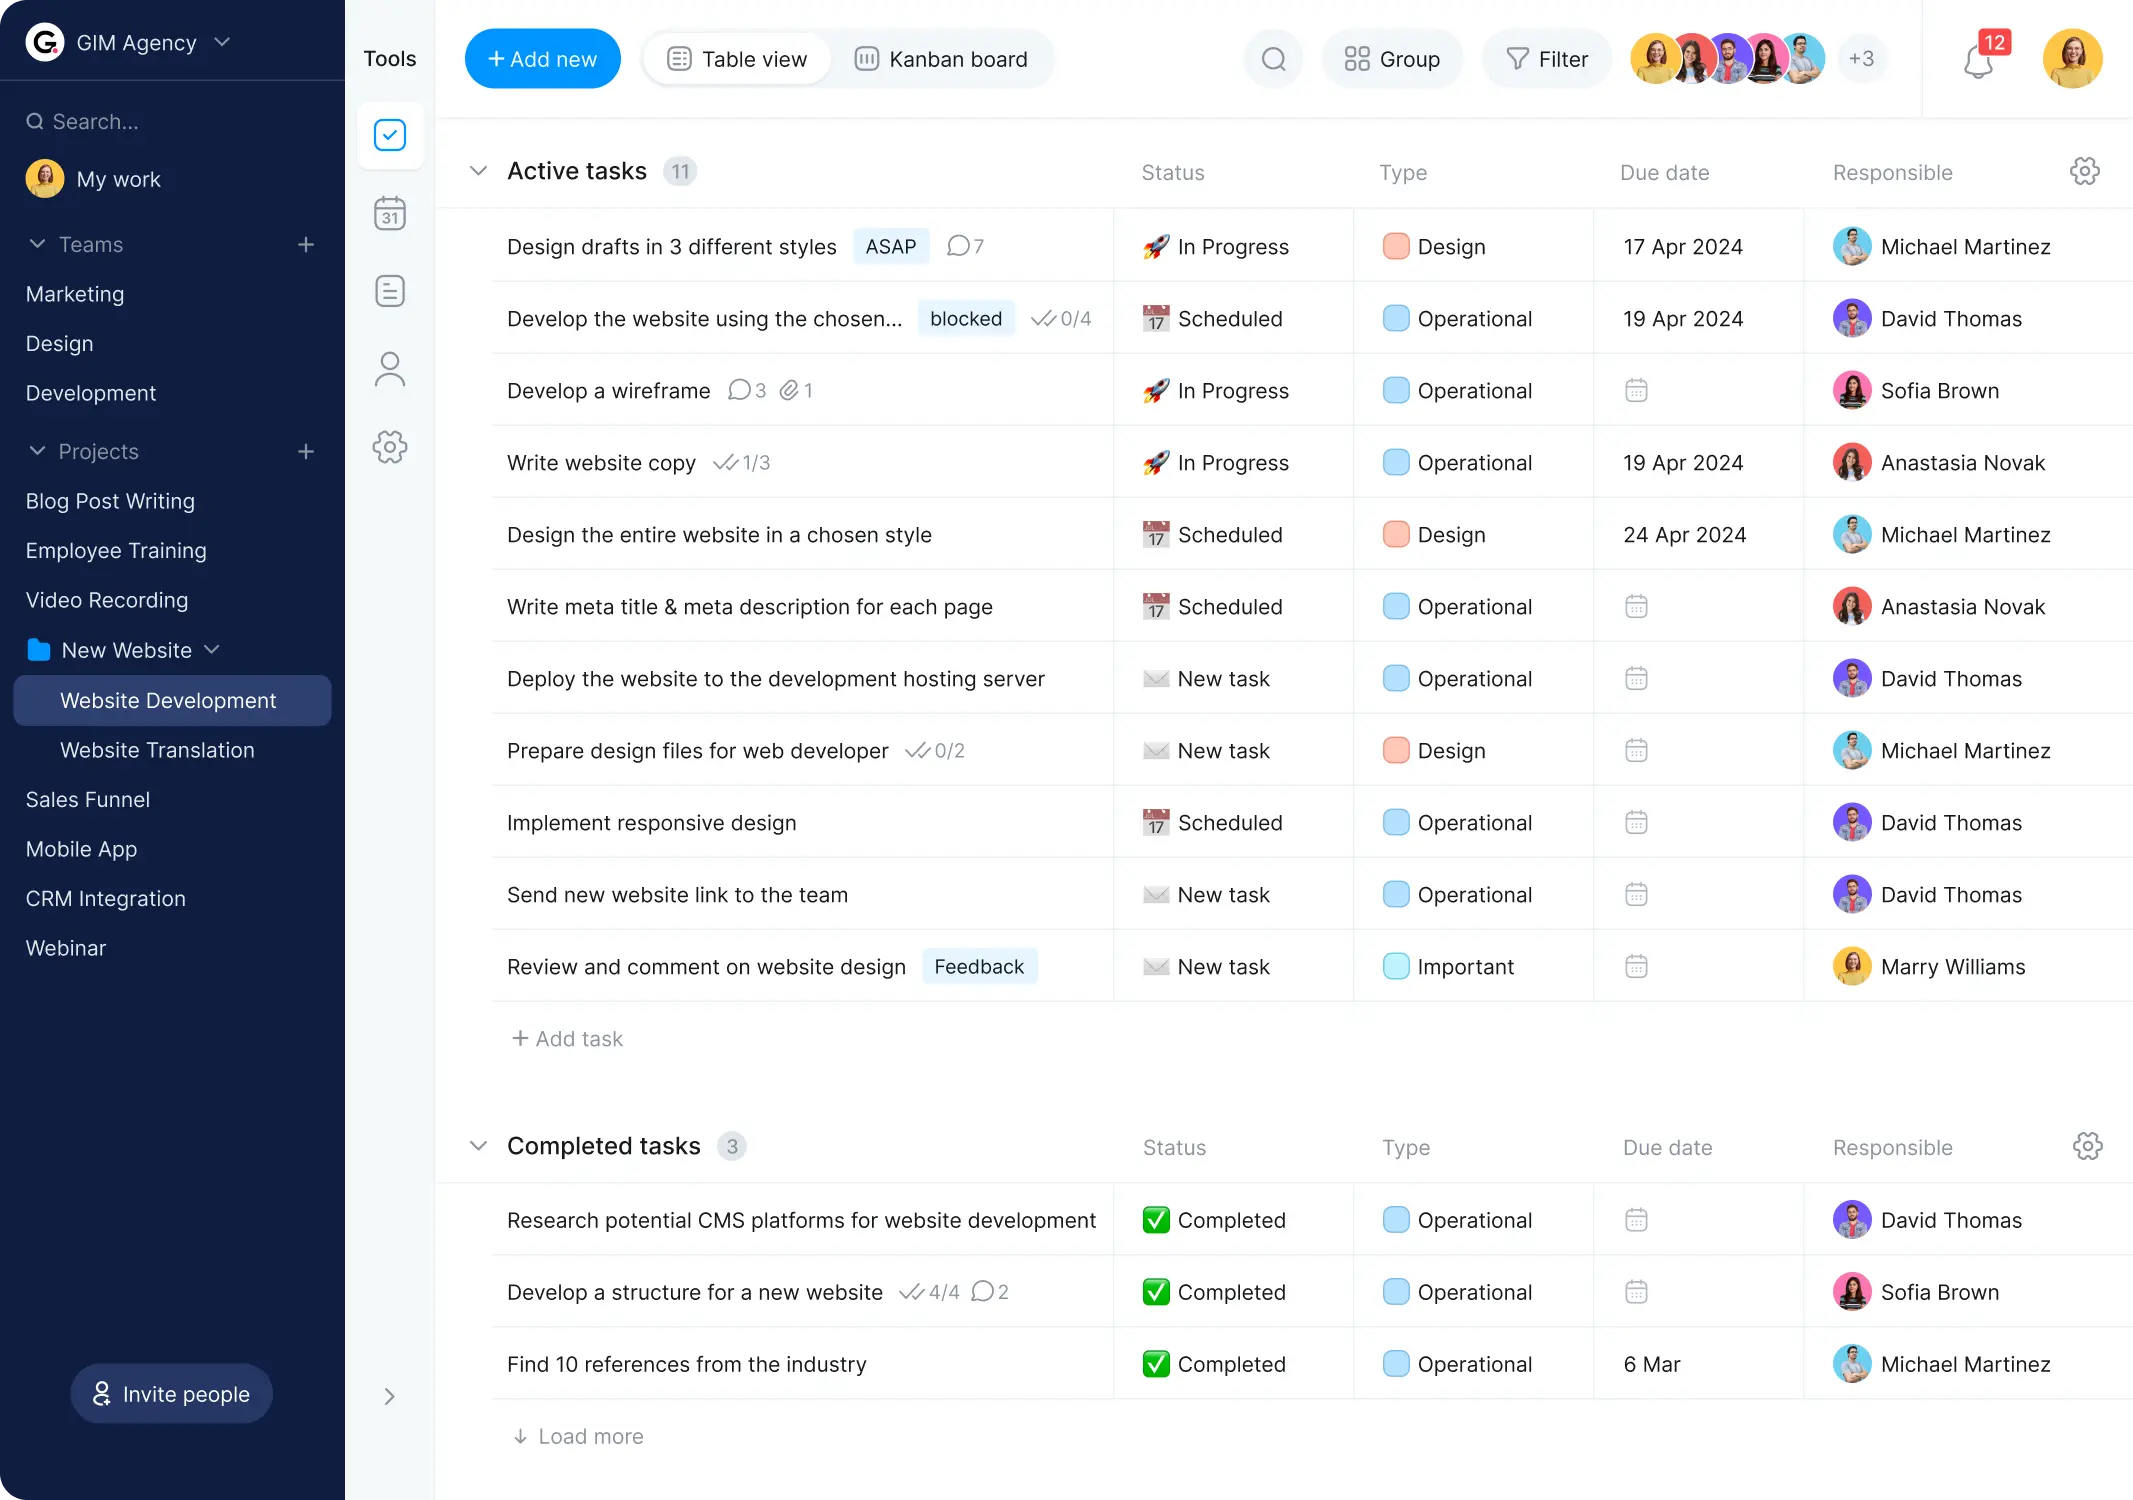Image resolution: width=2133 pixels, height=1500 pixels.
Task: Collapse the Teams section
Action: (37, 245)
